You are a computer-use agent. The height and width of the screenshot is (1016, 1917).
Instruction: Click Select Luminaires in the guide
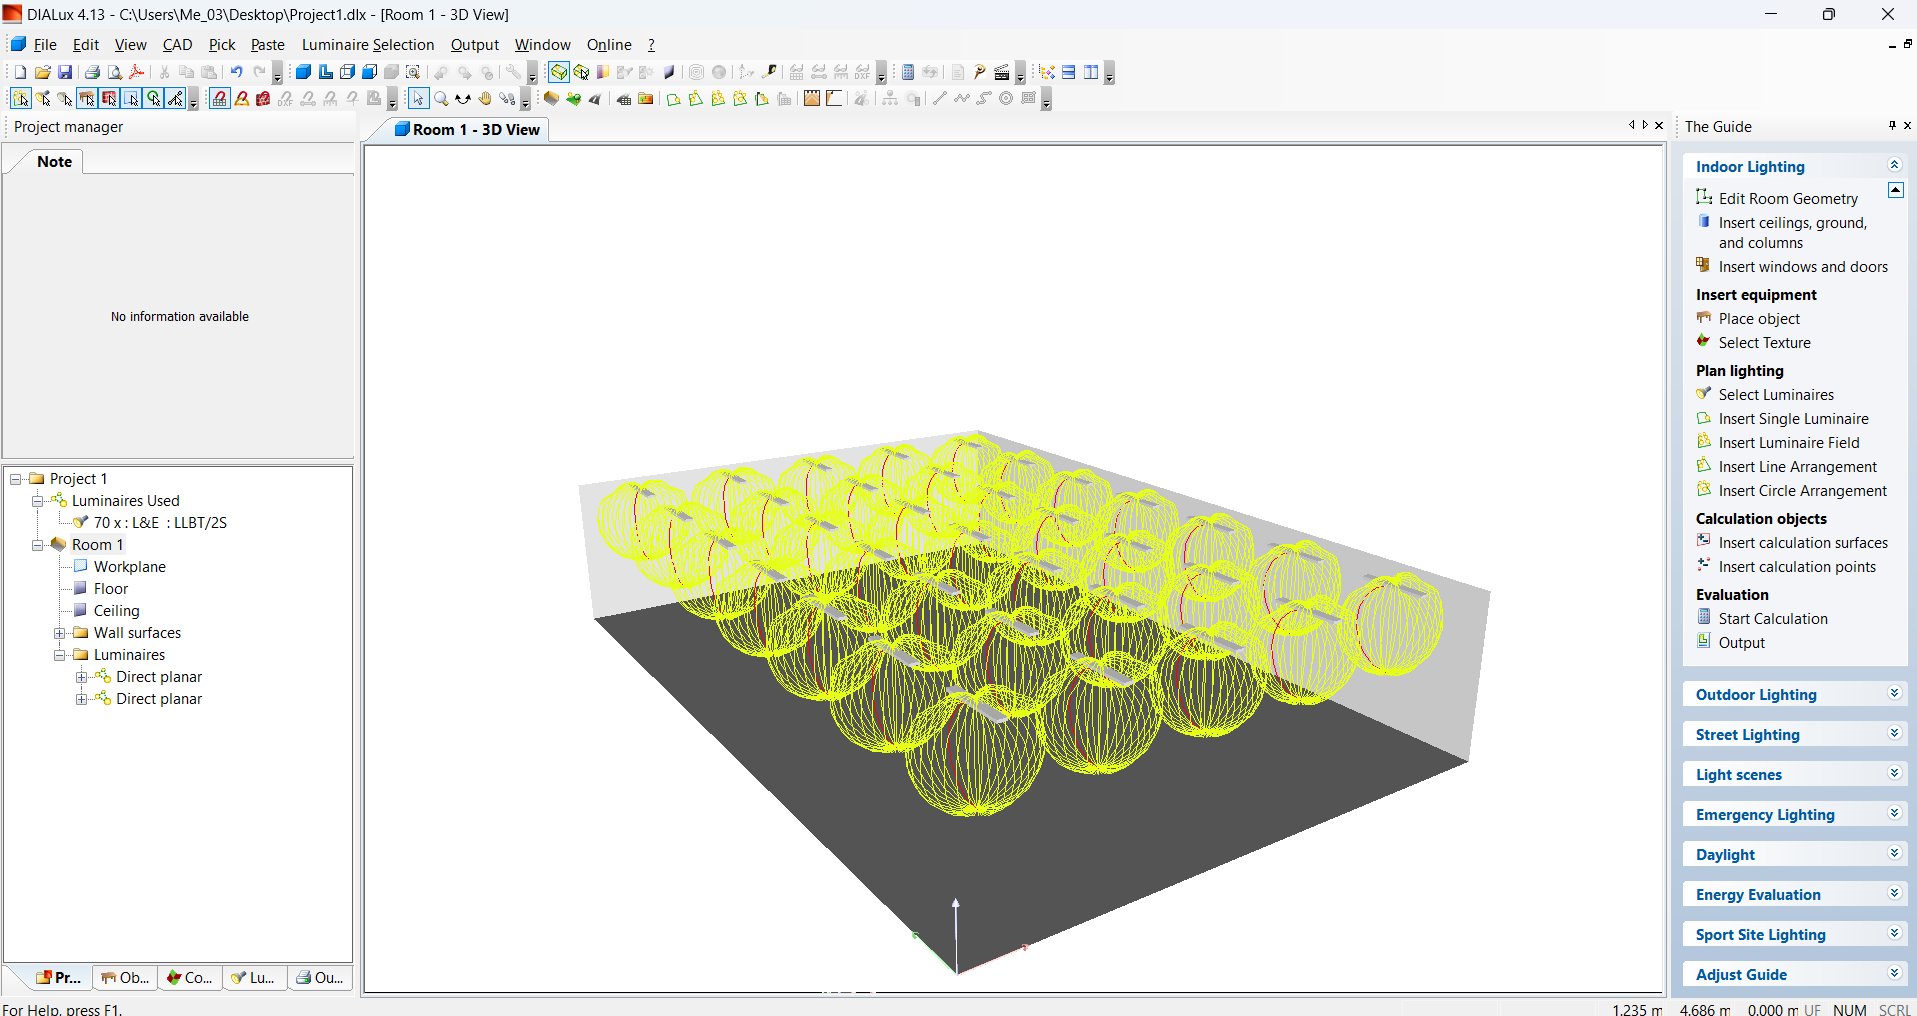pos(1776,395)
